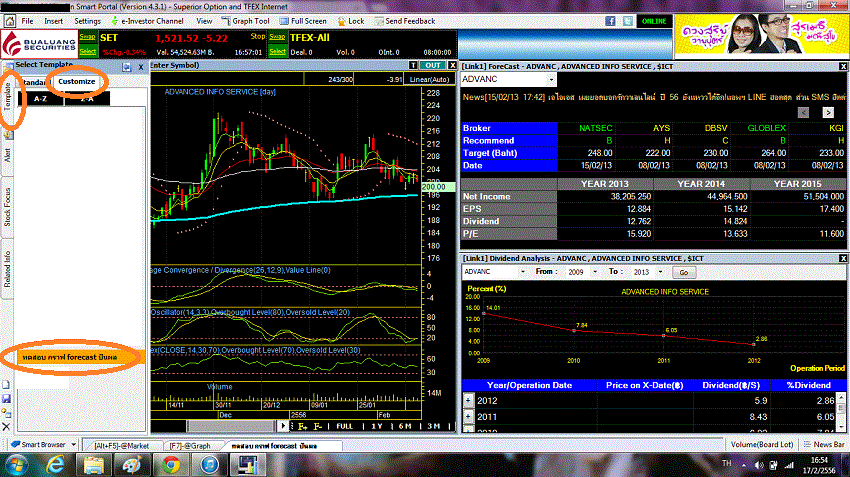Open the File menu
This screenshot has height=477, width=850.
[x=27, y=21]
